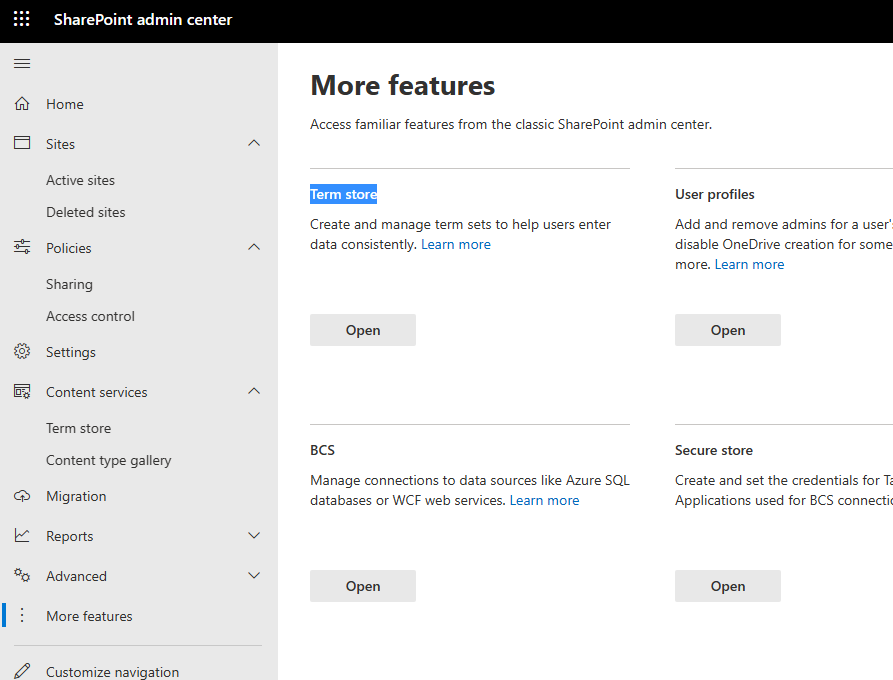Click the User profiles heading

click(x=715, y=194)
